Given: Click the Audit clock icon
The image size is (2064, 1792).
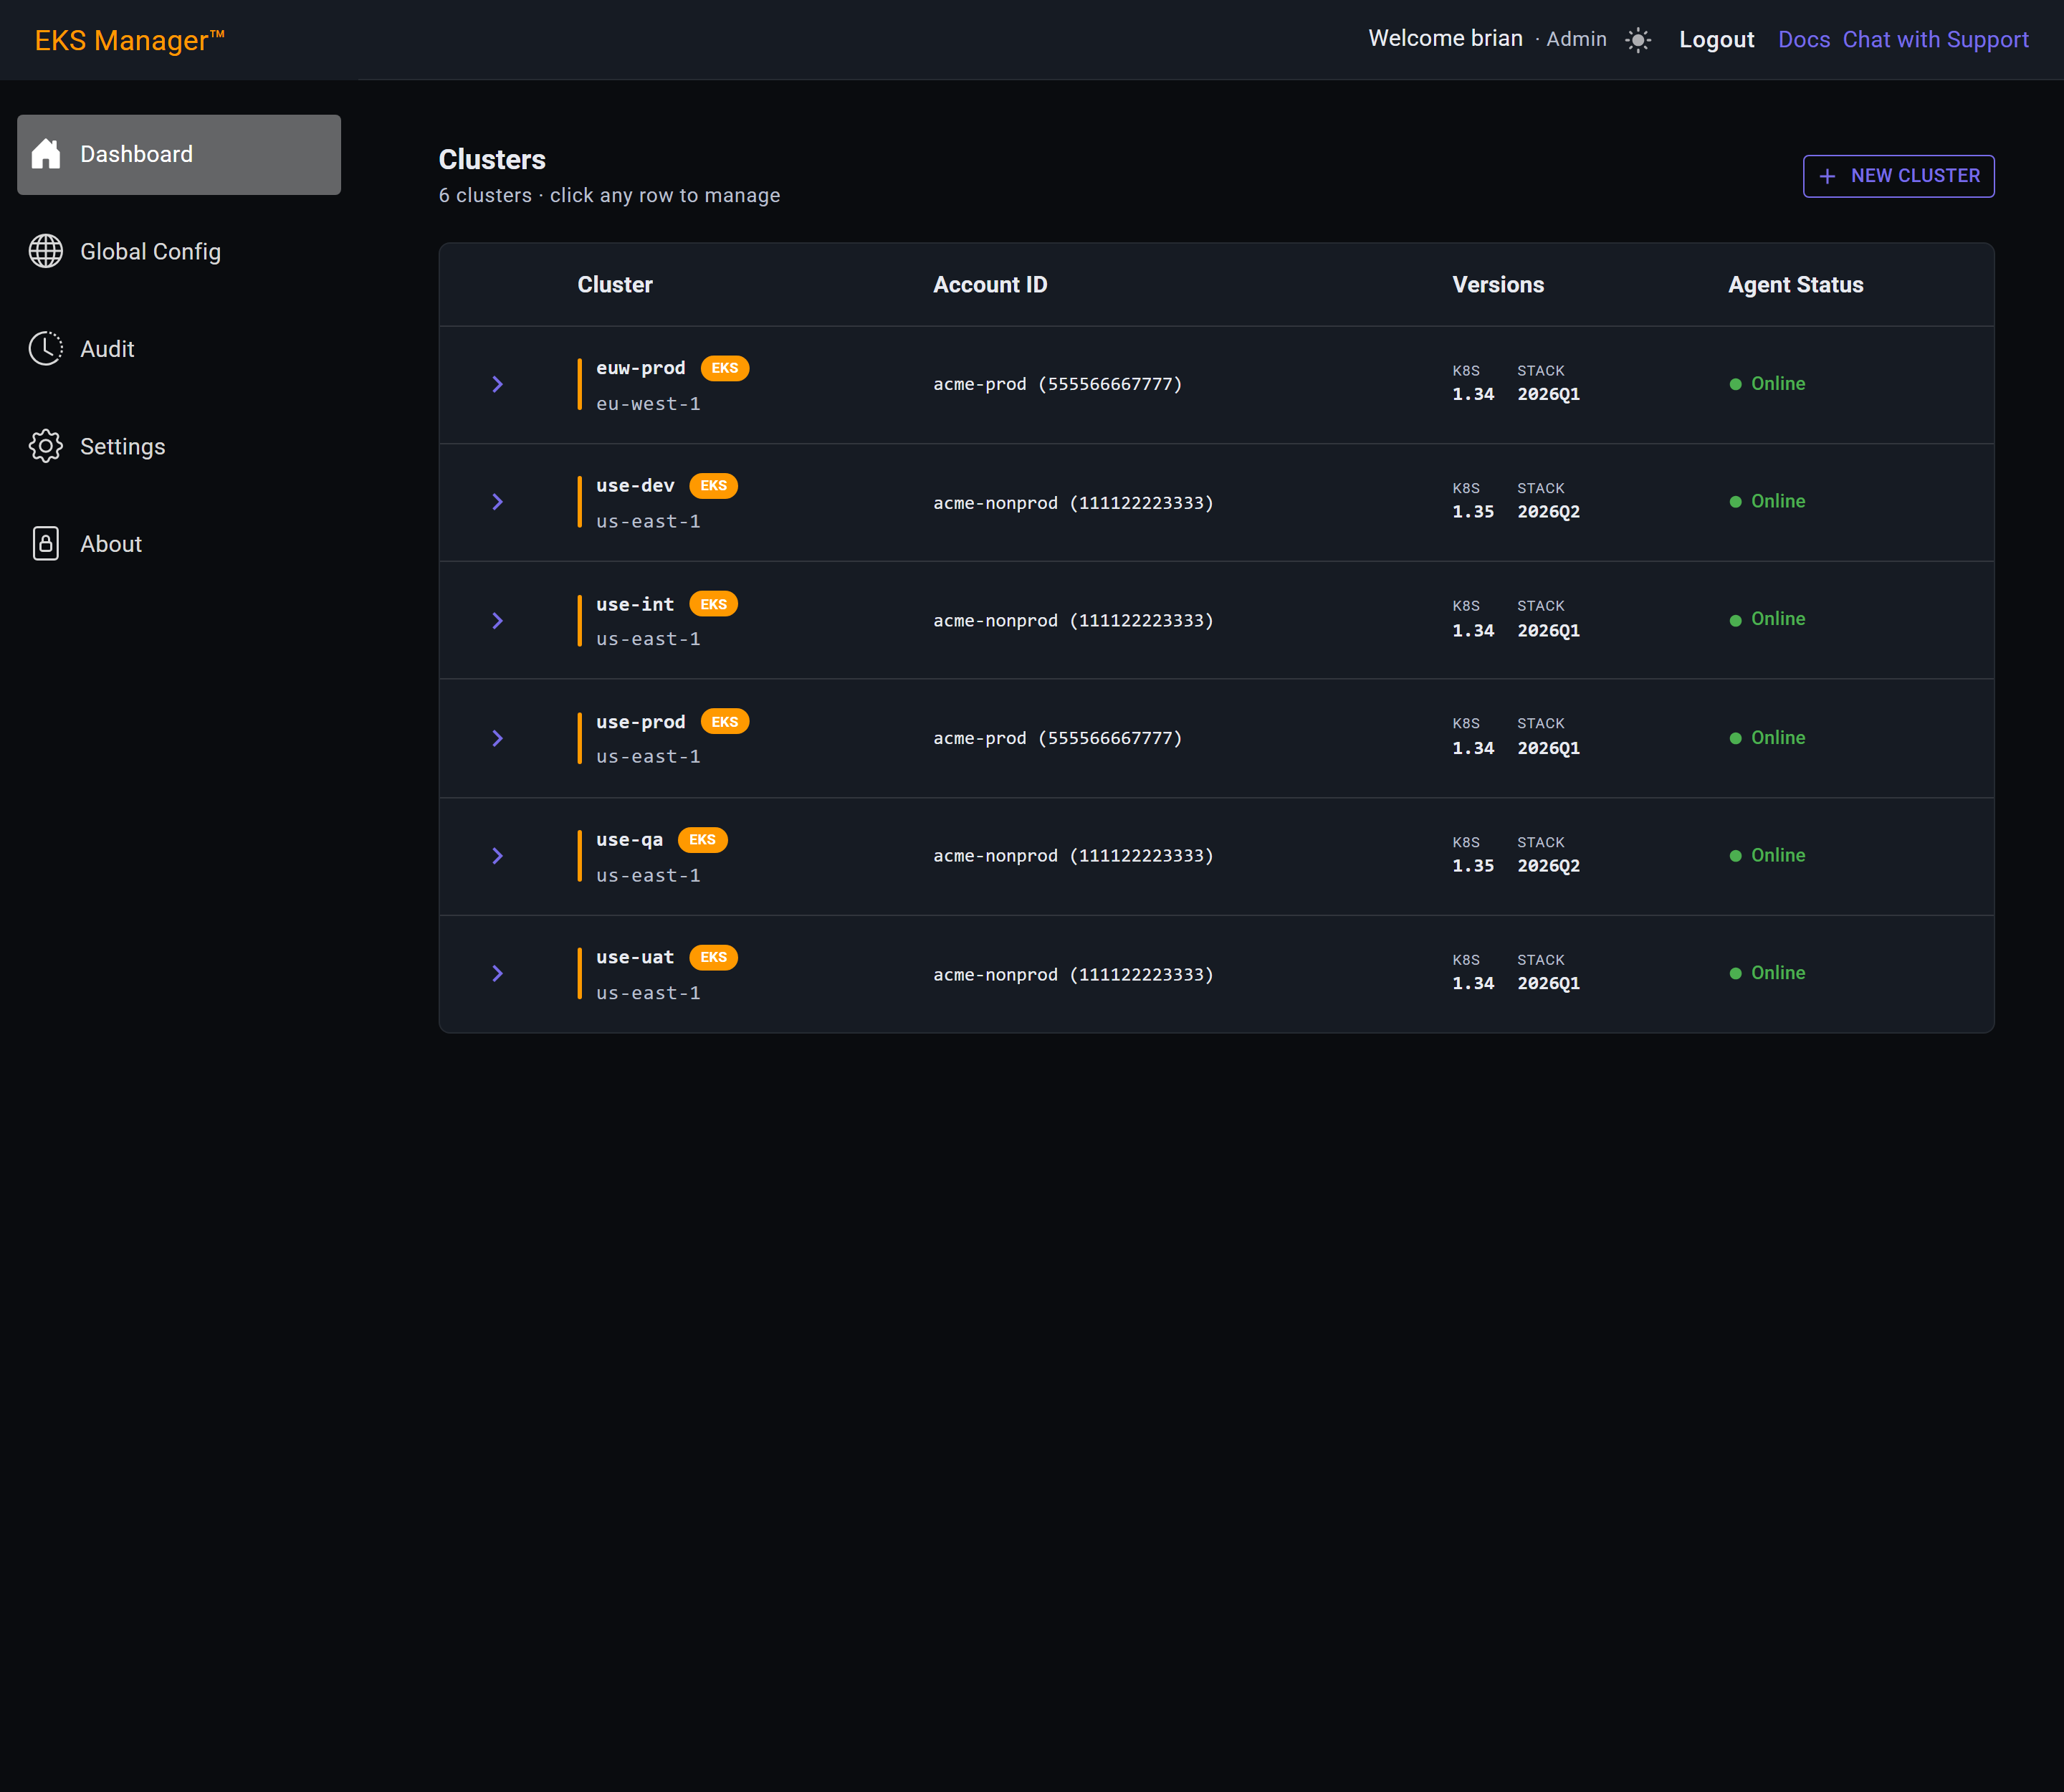Looking at the screenshot, I should [x=46, y=349].
